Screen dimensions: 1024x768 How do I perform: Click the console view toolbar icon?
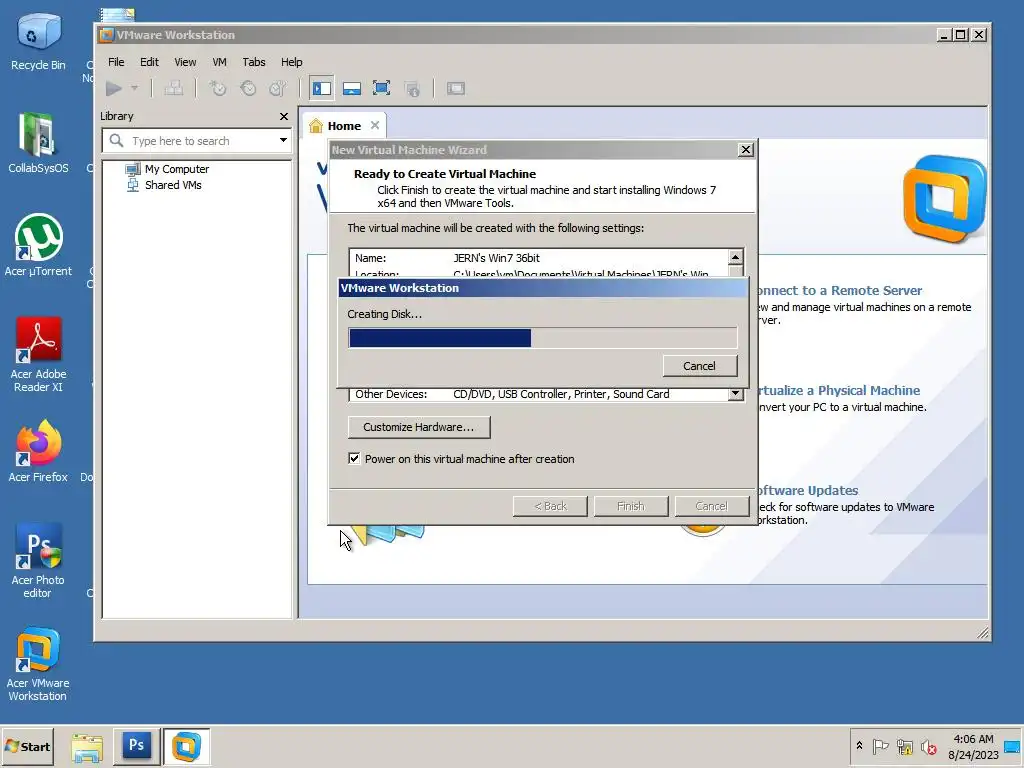click(456, 88)
